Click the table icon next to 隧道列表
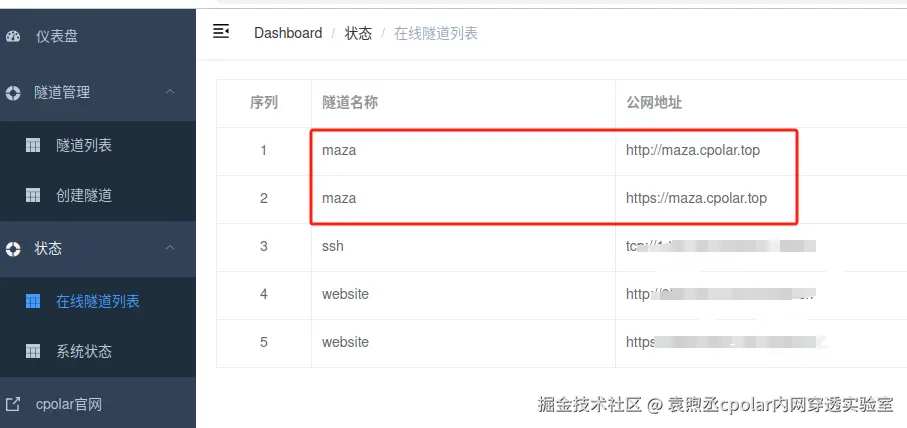 point(33,145)
